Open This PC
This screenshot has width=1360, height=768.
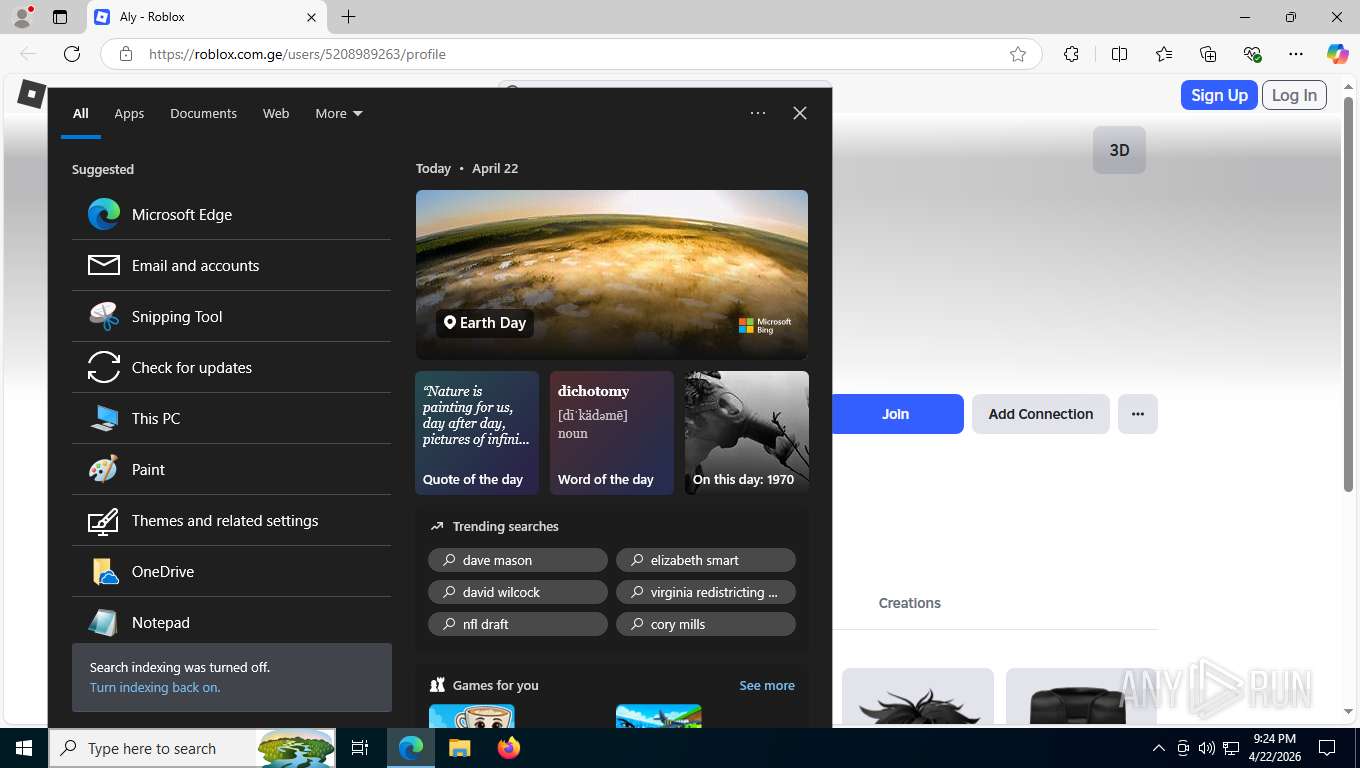coord(231,418)
